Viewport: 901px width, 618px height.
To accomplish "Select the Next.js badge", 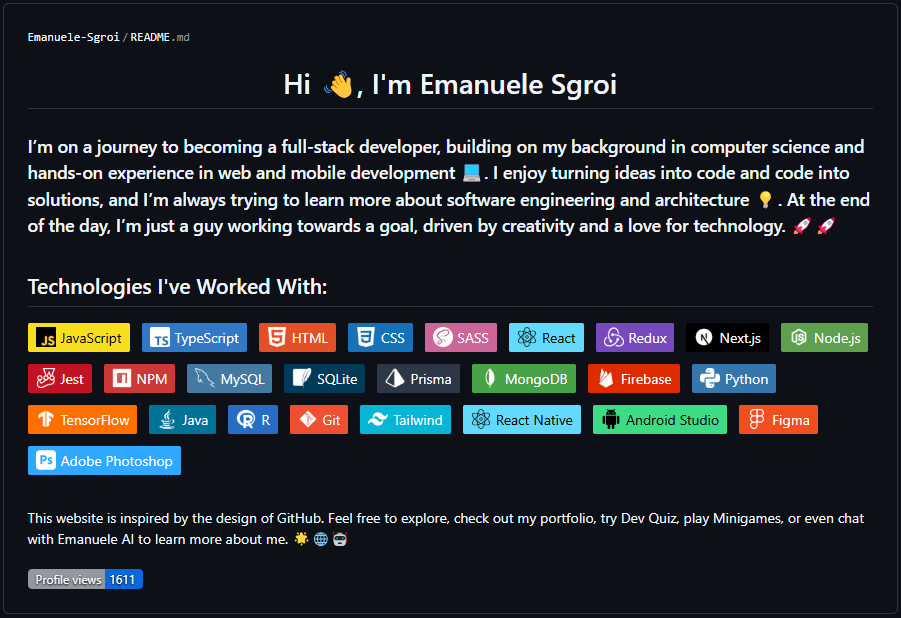I will coord(727,337).
